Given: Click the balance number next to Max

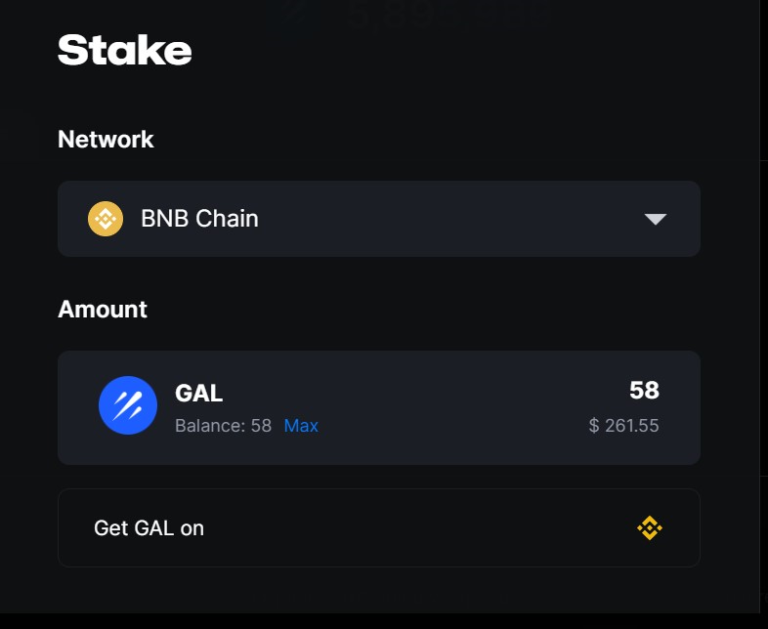Looking at the screenshot, I should (x=261, y=426).
